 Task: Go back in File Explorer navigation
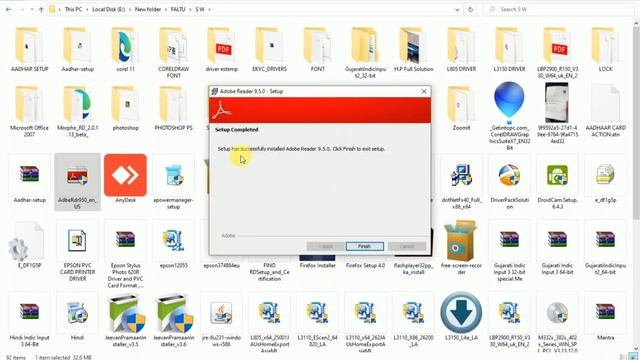point(9,9)
